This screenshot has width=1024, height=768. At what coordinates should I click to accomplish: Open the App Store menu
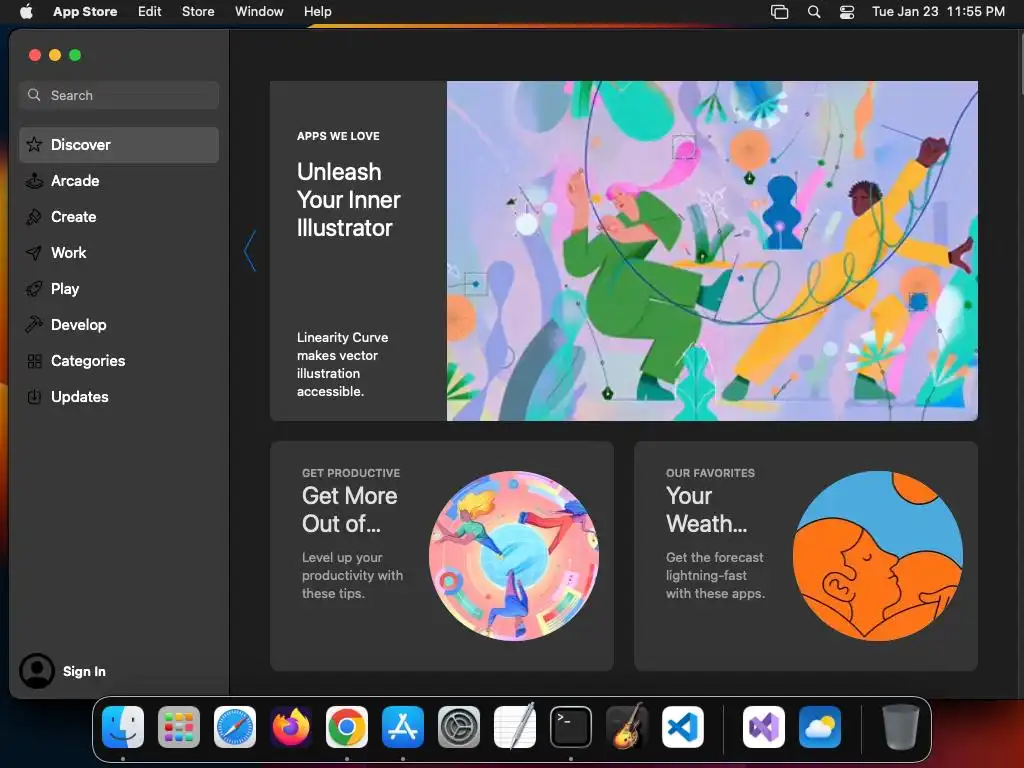85,11
